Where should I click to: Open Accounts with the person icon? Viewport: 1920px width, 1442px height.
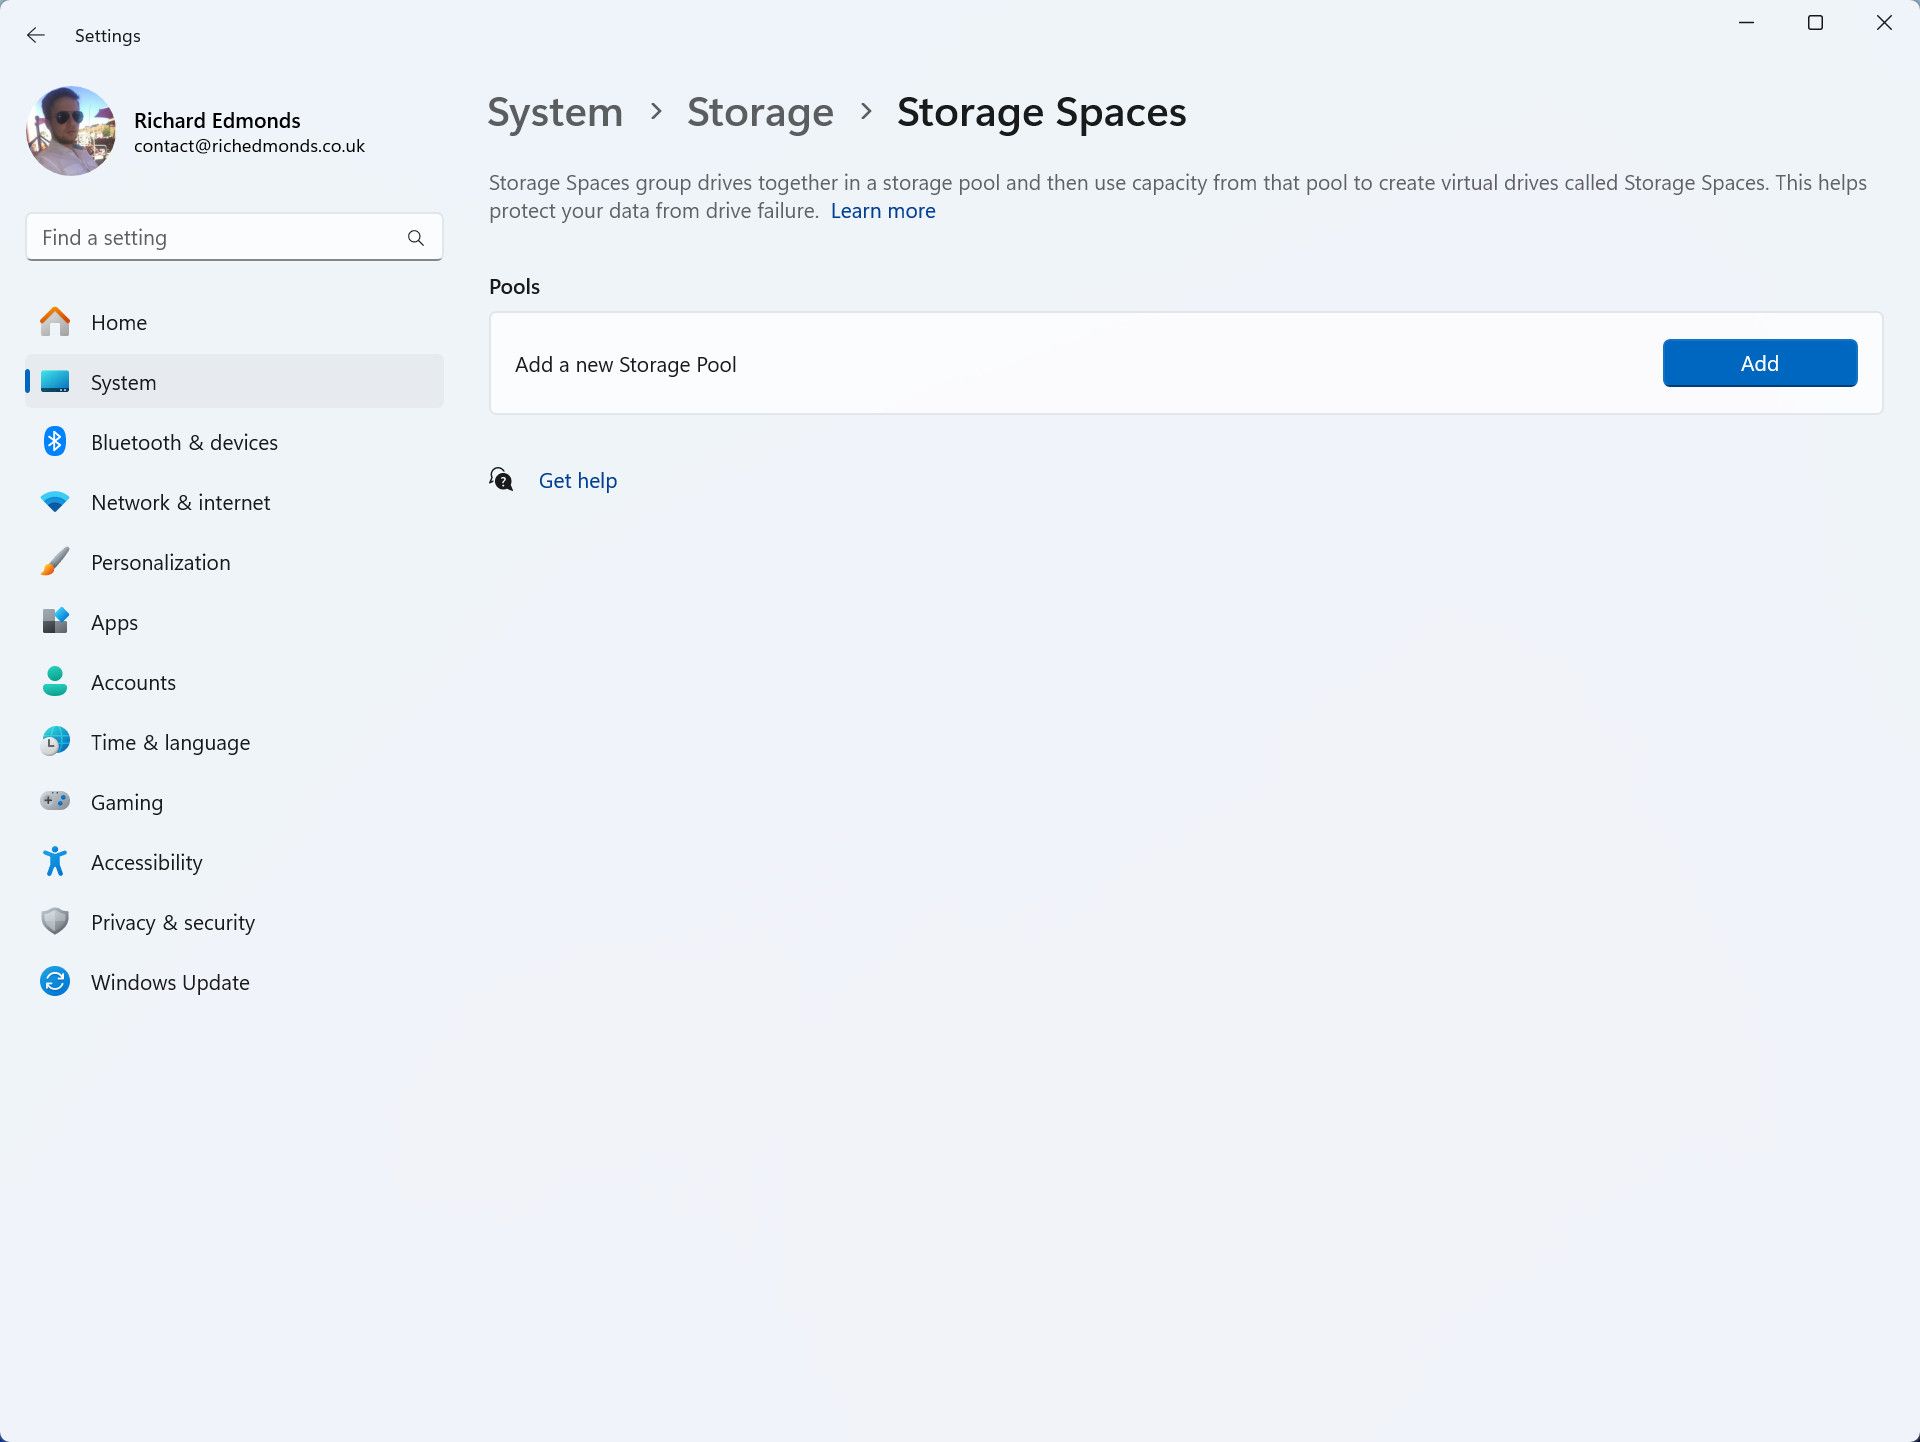pos(55,681)
